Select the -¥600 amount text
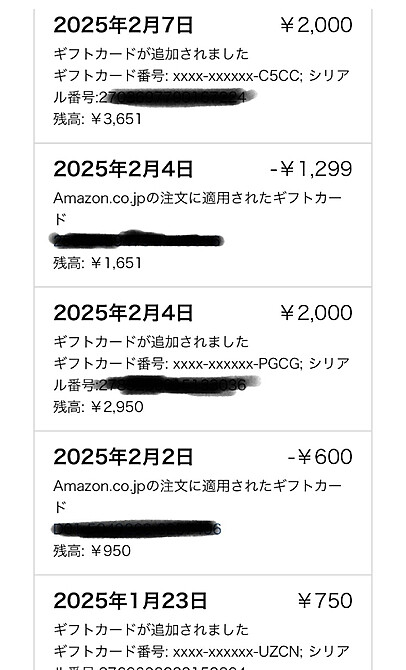 click(320, 457)
